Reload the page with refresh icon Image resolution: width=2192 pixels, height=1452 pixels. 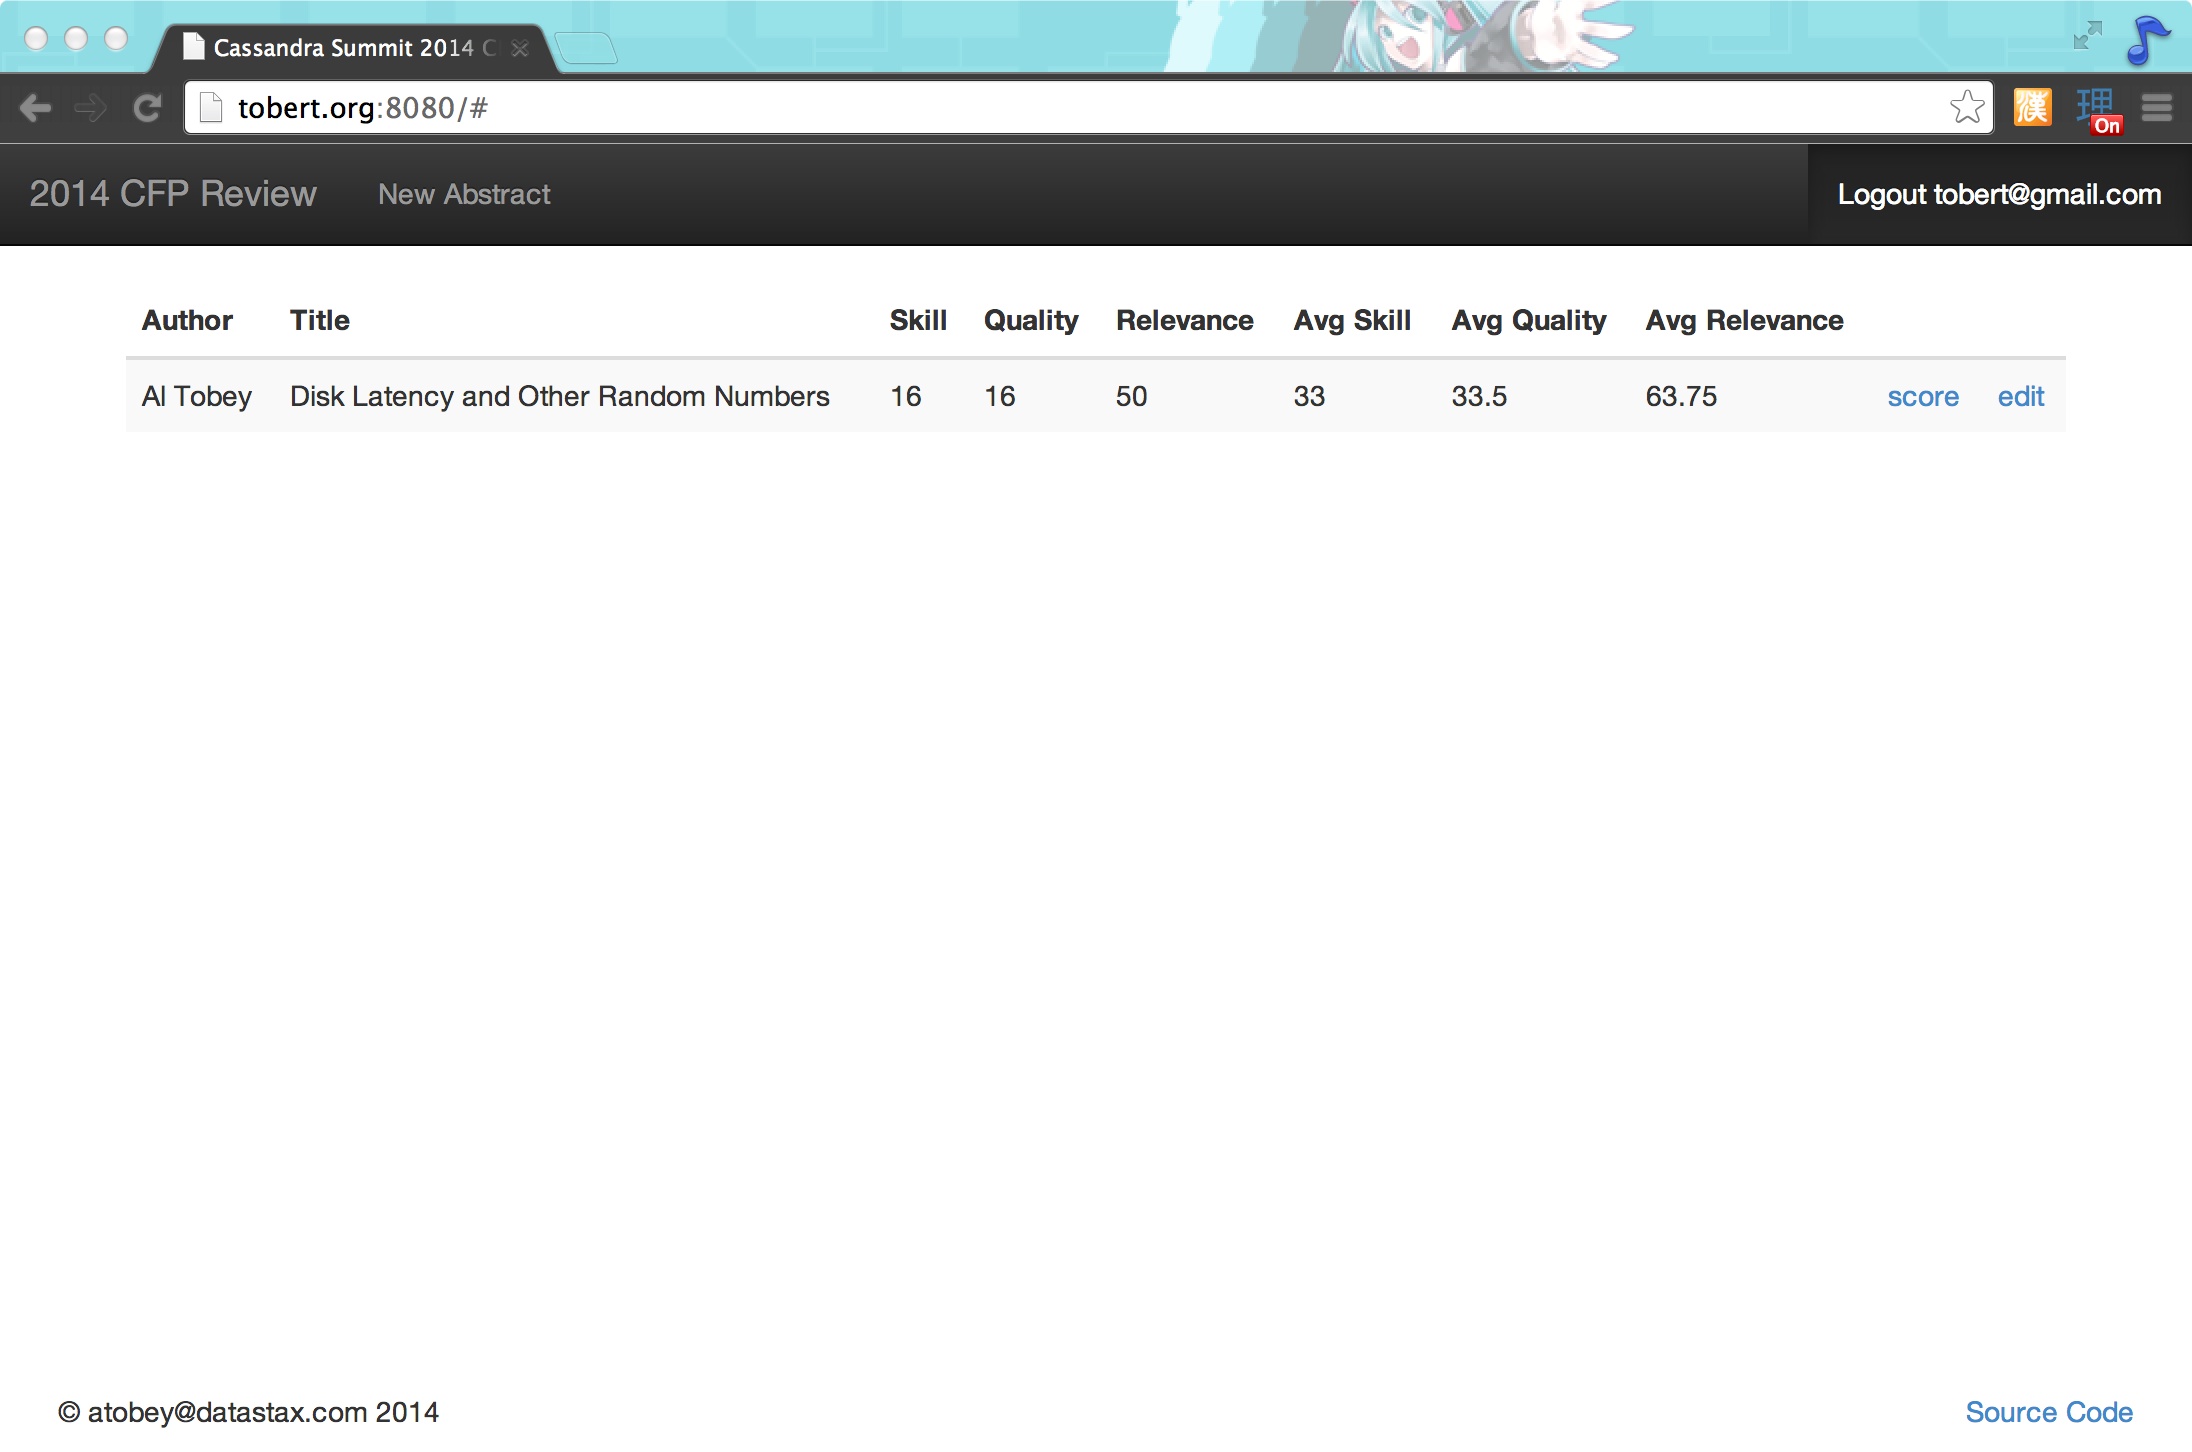[x=148, y=108]
